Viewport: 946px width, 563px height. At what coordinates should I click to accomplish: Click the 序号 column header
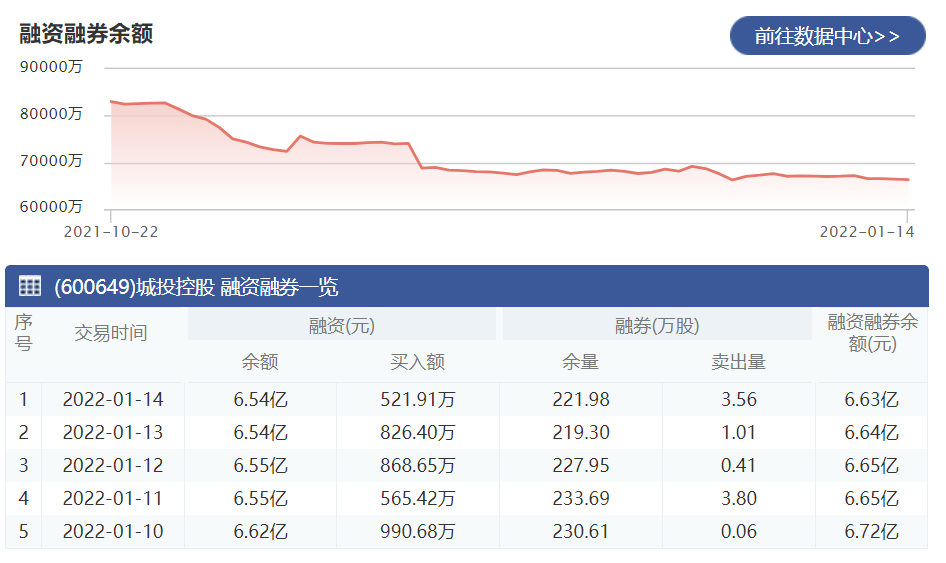pos(24,332)
